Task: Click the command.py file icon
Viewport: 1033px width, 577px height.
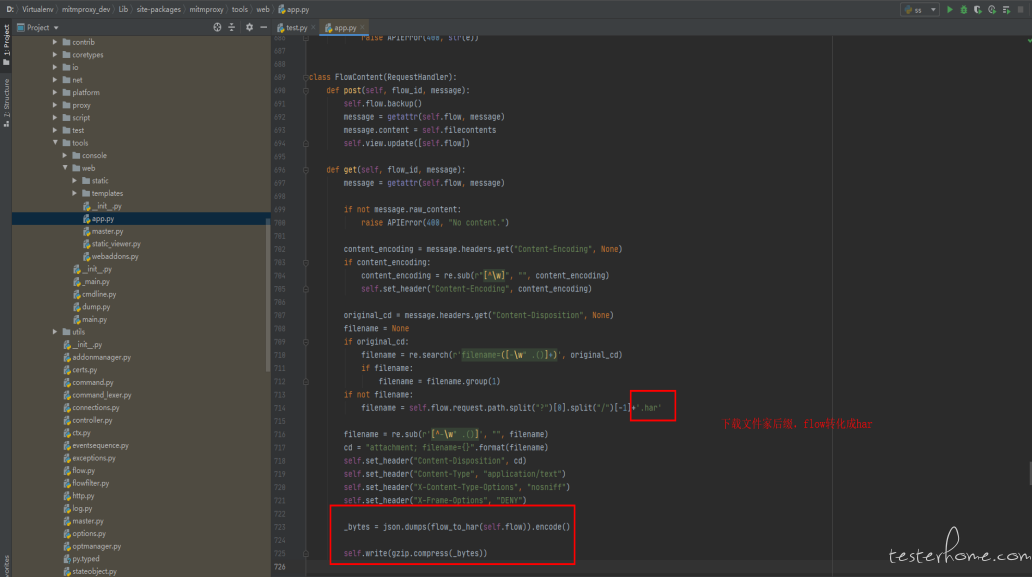Action: click(67, 383)
